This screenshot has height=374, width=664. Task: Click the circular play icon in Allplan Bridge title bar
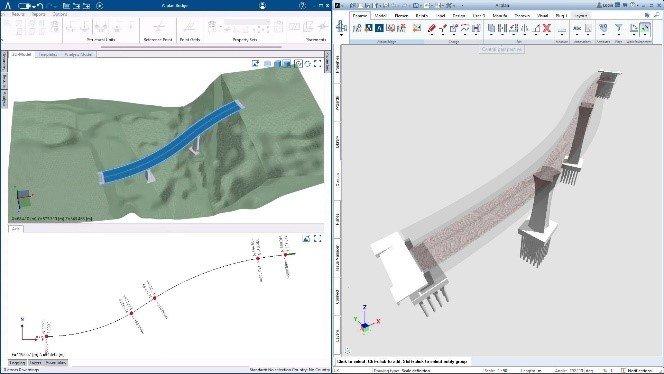100,6
